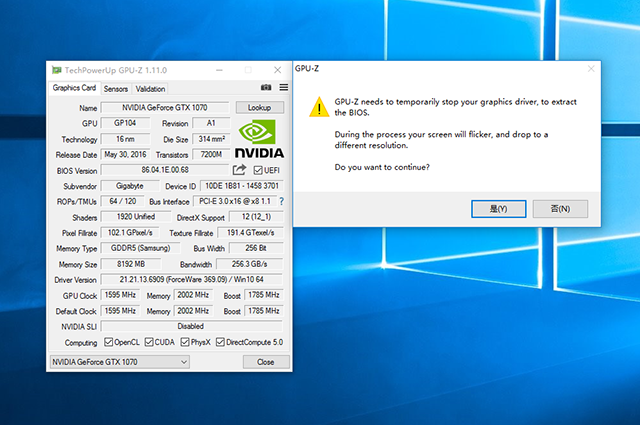Click the Bus Width value 256 Bit
Viewport: 640px width, 425px height.
point(256,248)
